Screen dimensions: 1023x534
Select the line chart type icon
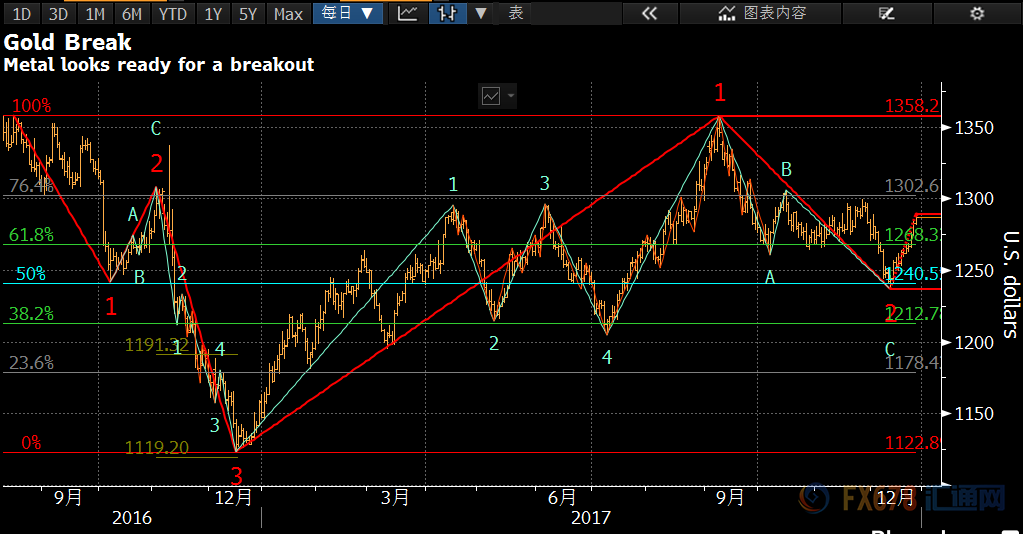pos(407,13)
